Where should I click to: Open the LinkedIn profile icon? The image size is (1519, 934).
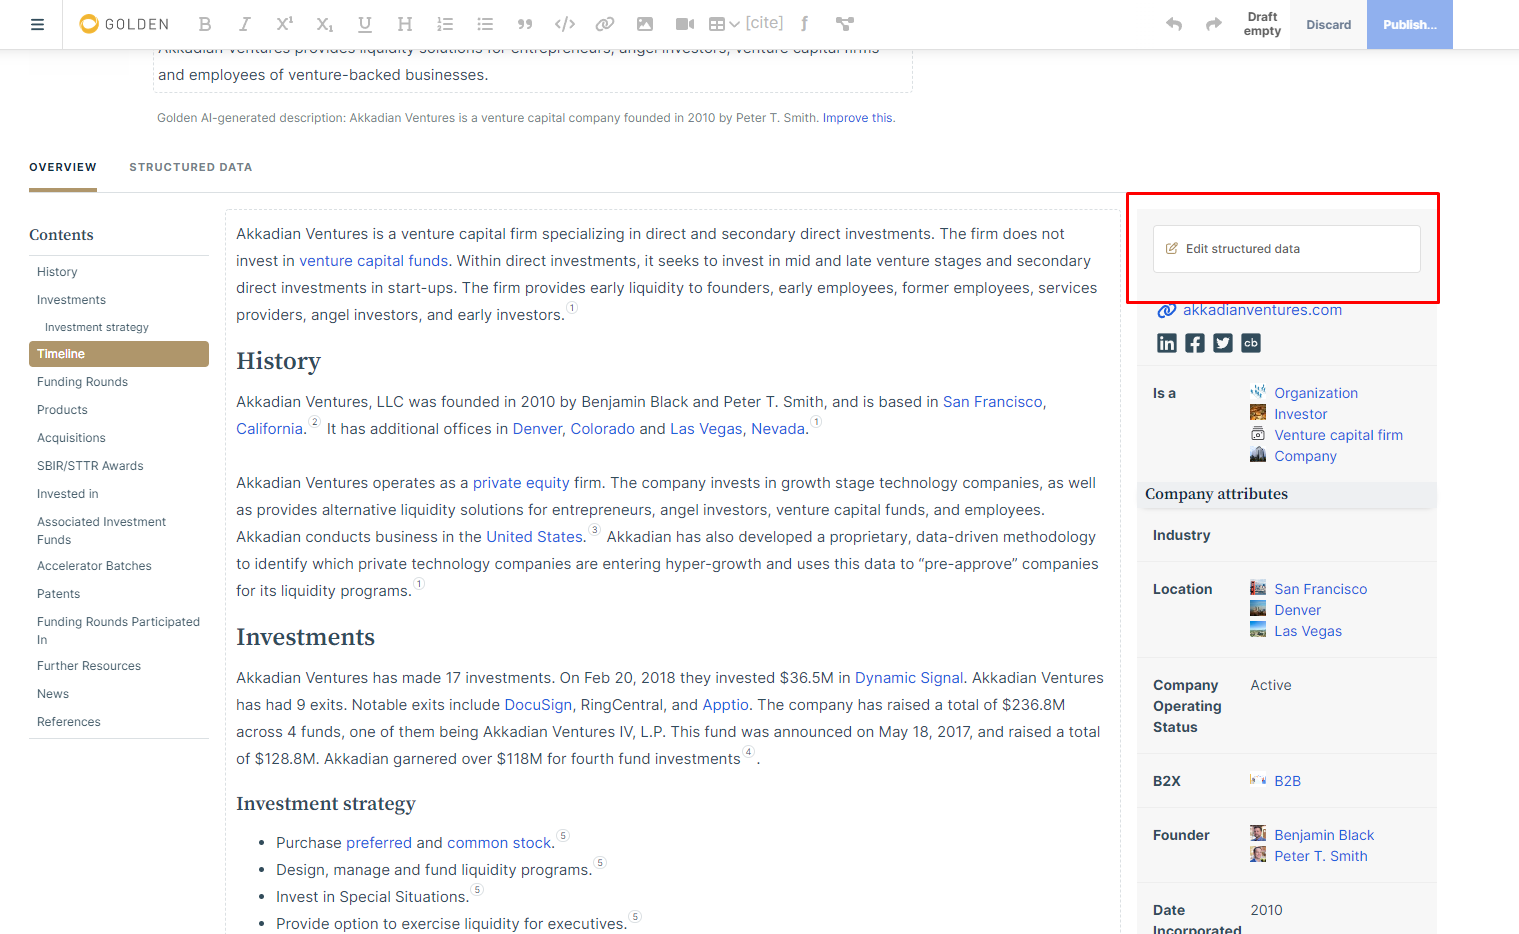tap(1167, 344)
